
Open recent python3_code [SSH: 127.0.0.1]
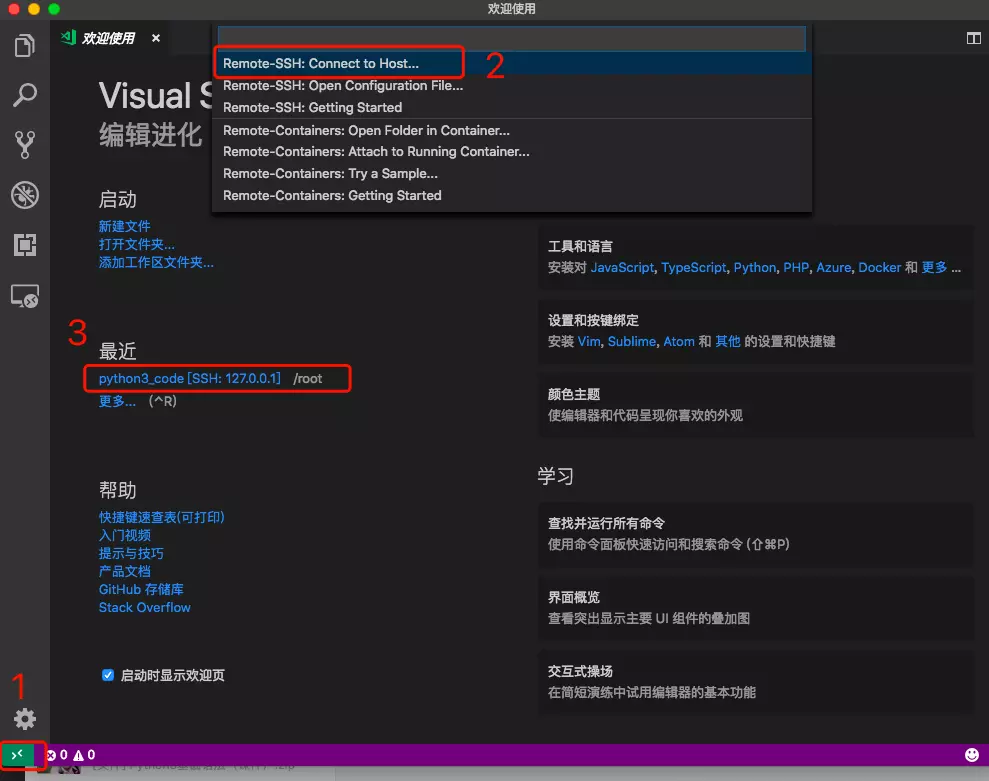click(x=189, y=379)
